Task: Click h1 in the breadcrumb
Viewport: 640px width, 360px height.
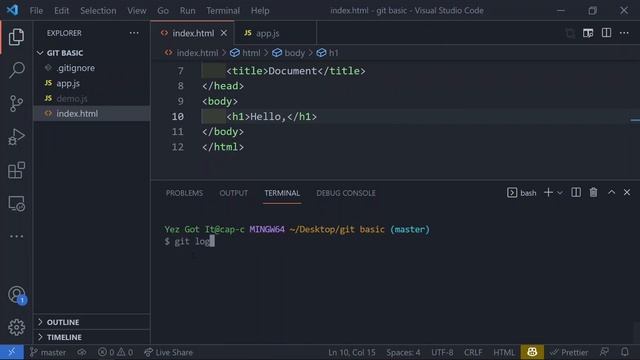Action: click(x=328, y=53)
